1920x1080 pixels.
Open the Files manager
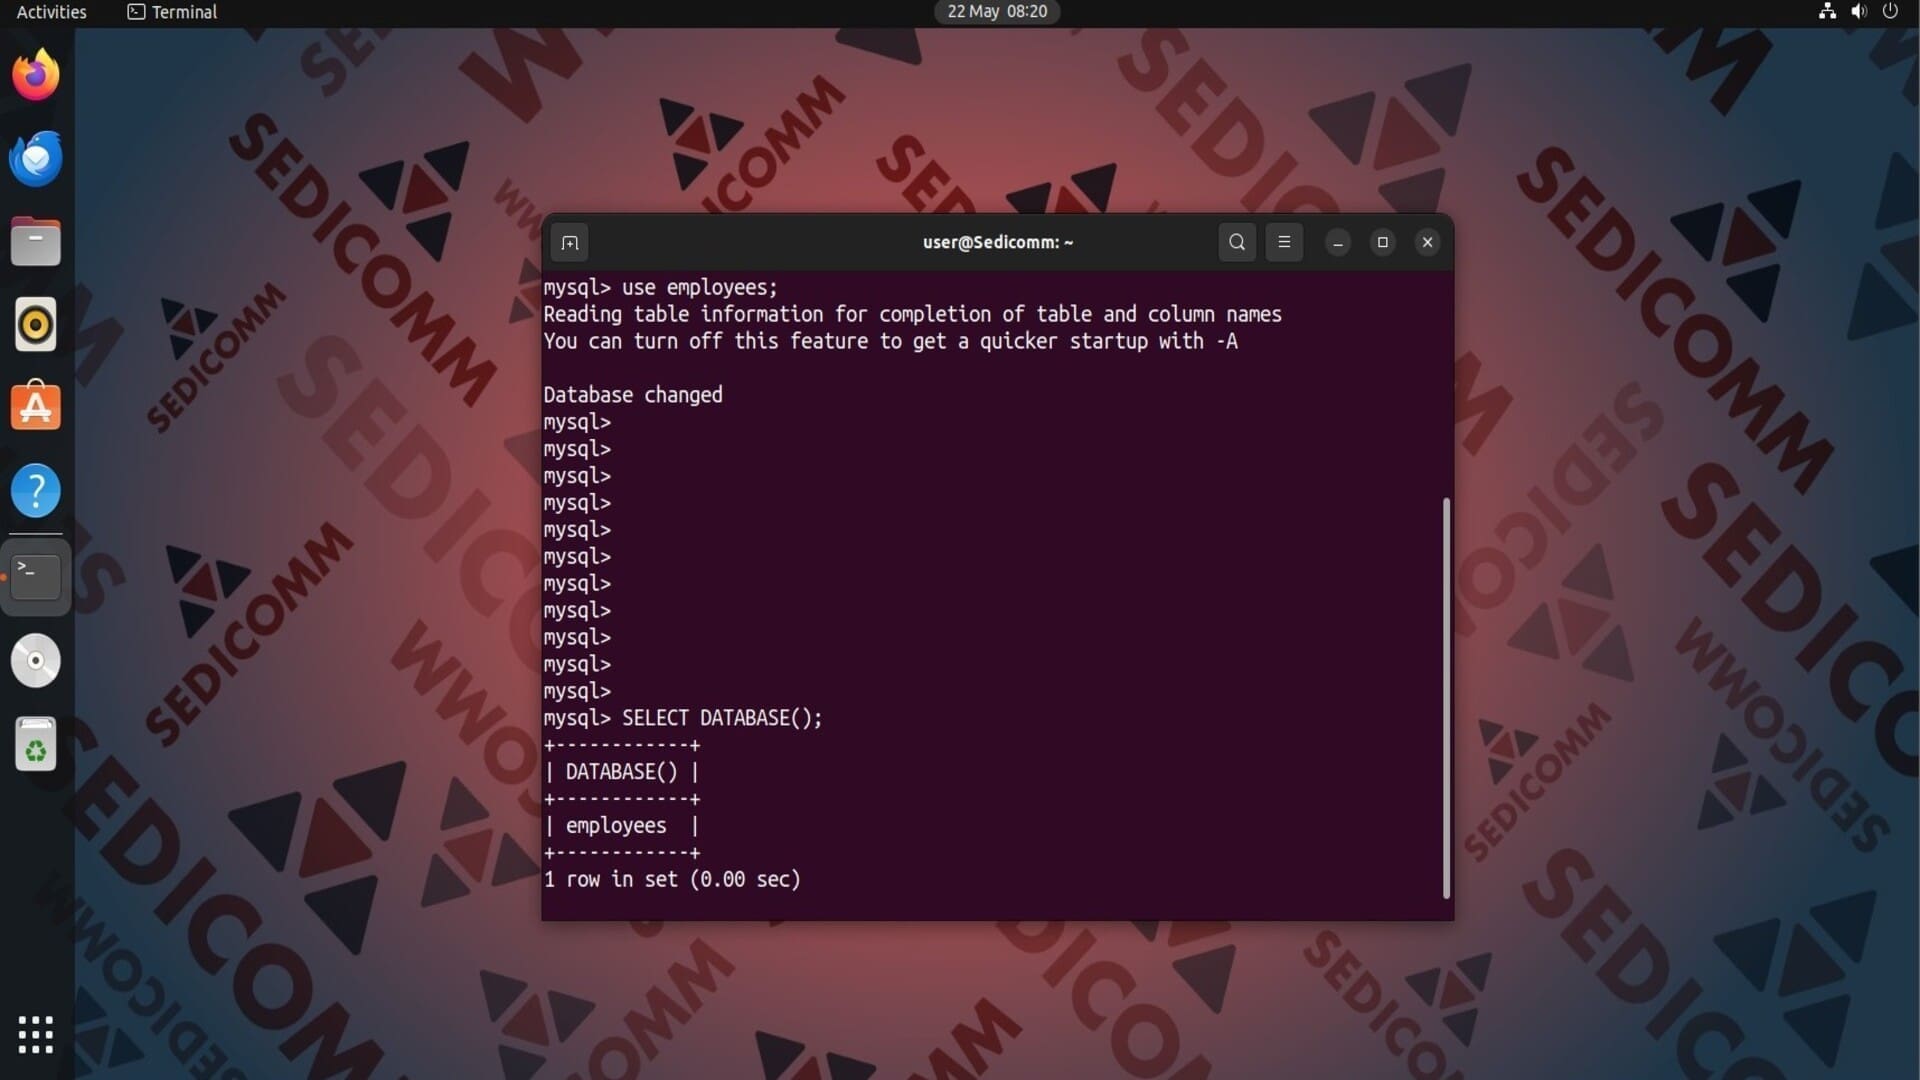click(x=36, y=242)
